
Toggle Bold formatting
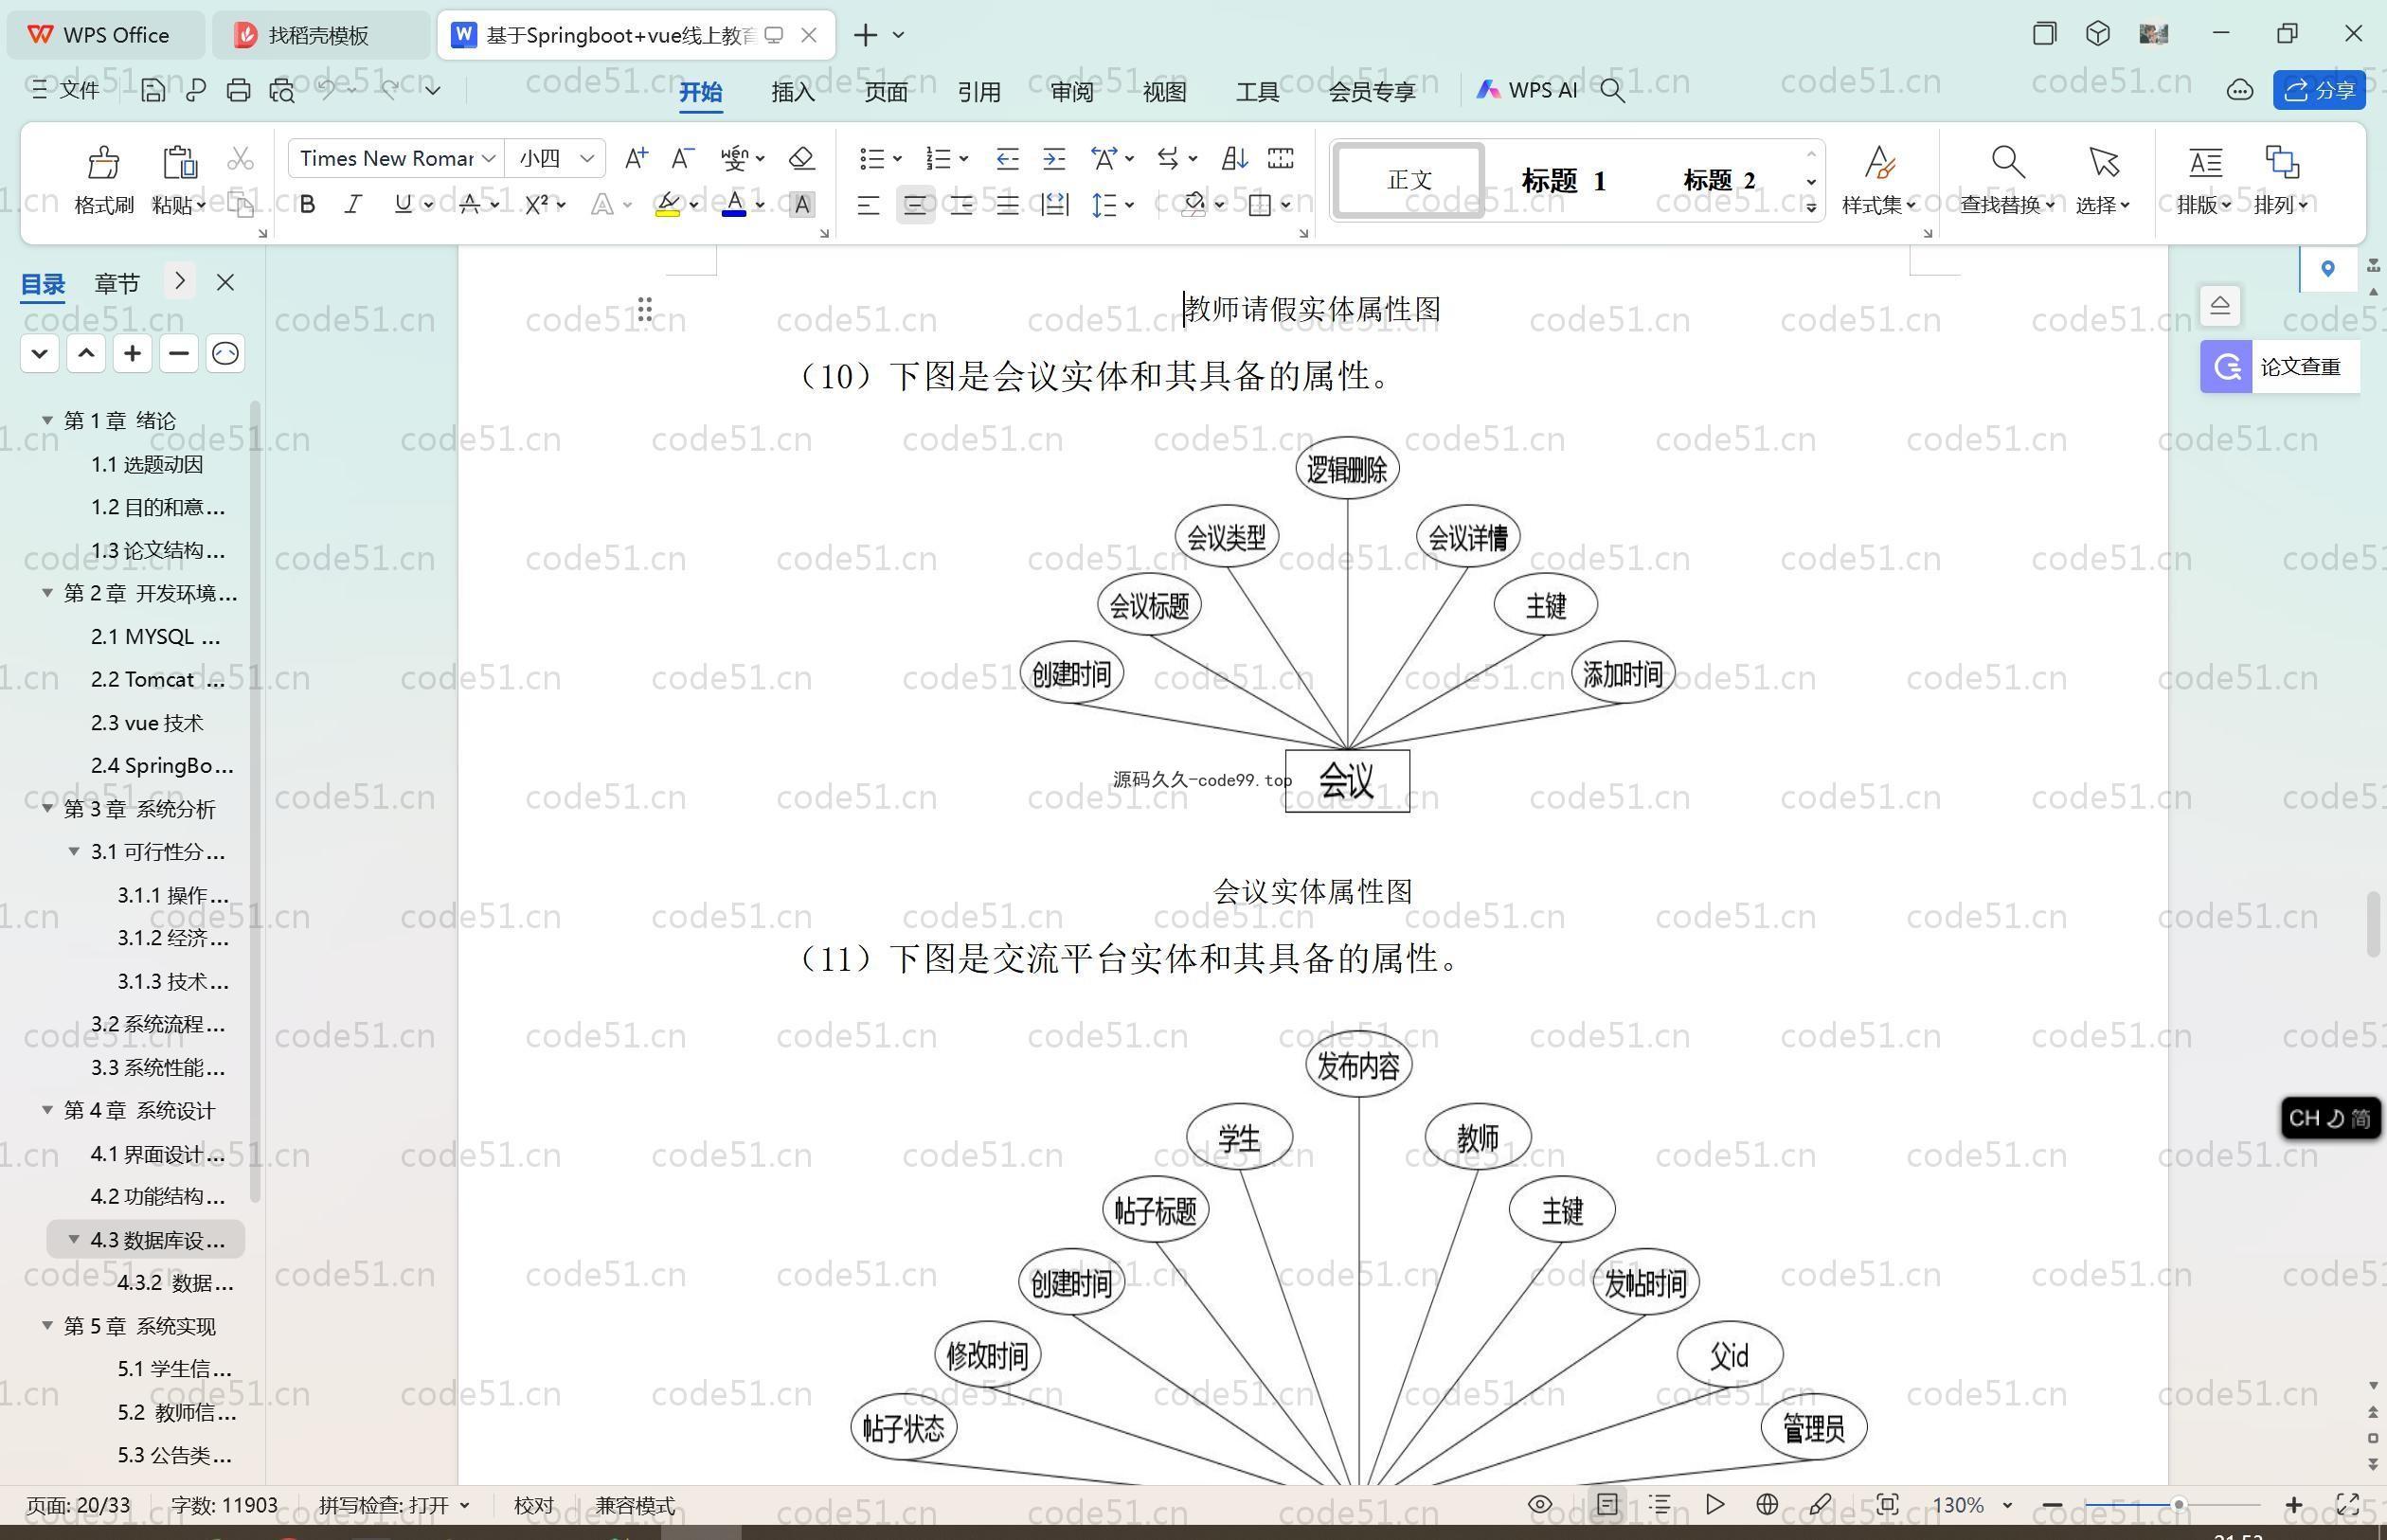(308, 205)
